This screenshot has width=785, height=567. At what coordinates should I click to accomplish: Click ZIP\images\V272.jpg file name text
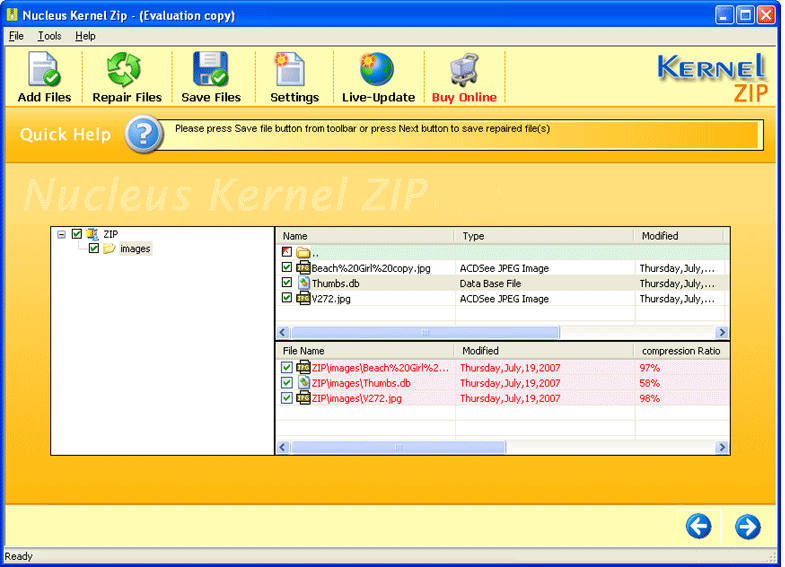(356, 398)
